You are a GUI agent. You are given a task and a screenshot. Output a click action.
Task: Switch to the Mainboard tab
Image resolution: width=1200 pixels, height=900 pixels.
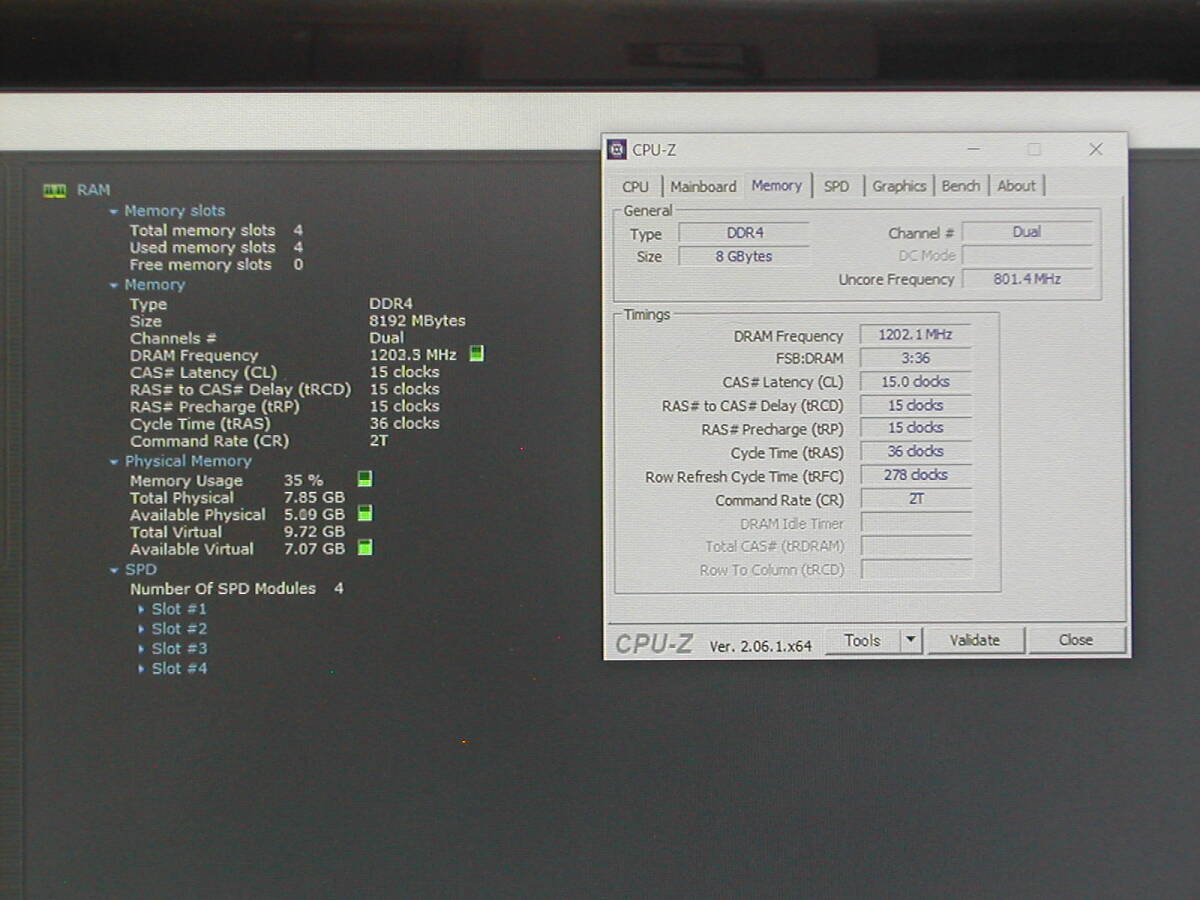(x=703, y=186)
